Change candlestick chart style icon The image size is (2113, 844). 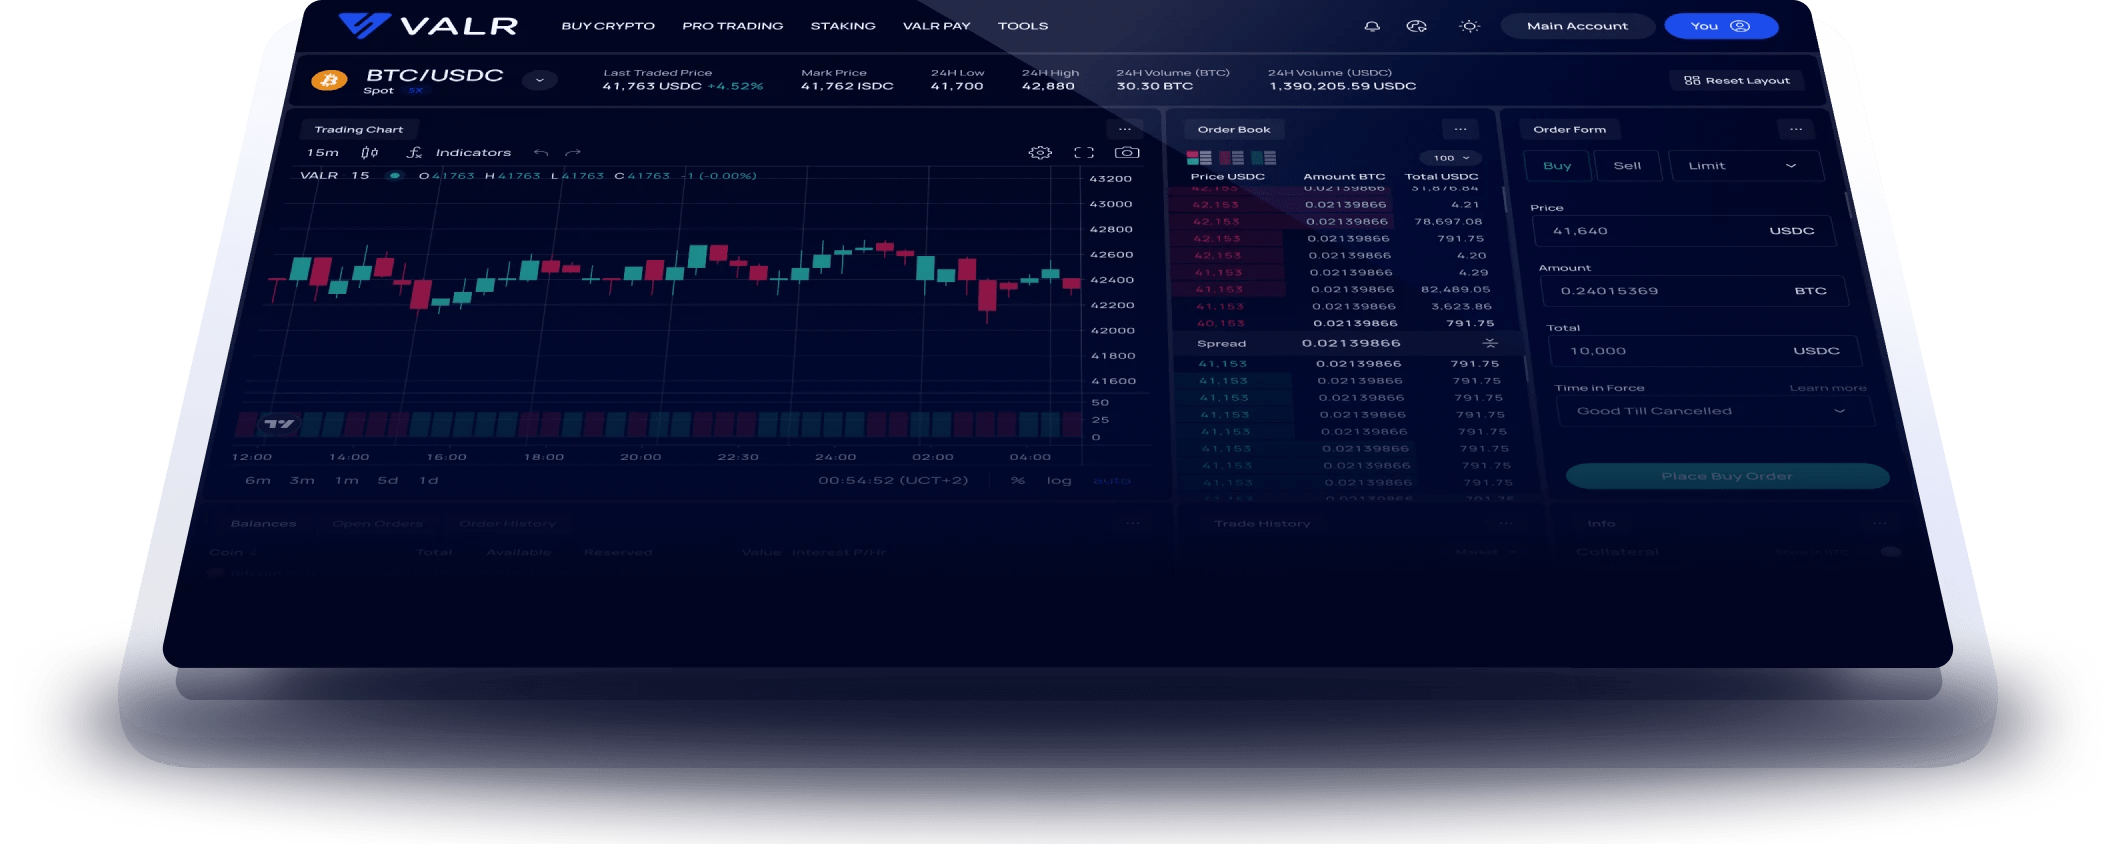370,153
